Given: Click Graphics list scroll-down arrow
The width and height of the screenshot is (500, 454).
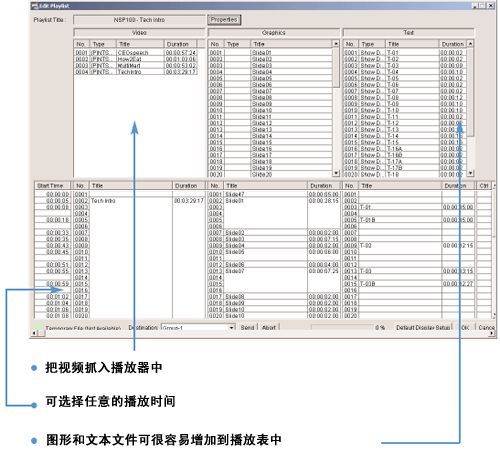Looking at the screenshot, I should (x=336, y=173).
